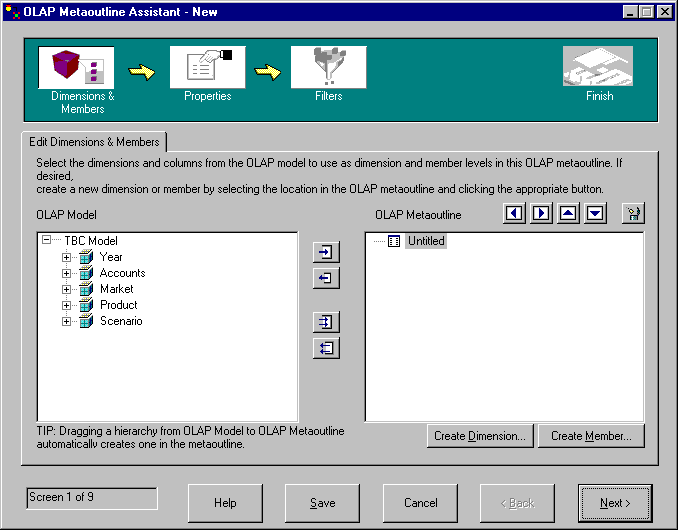Jump to the Finish step icon
The height and width of the screenshot is (530, 678).
tap(598, 66)
